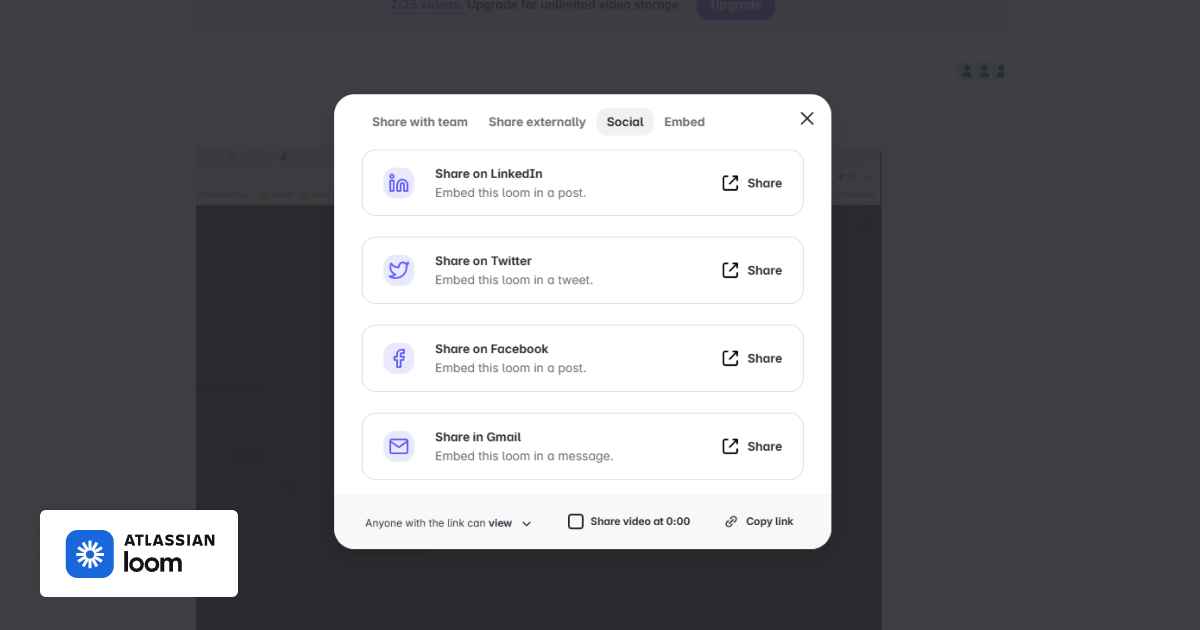
Task: Enable Share video at 0:00 checkbox
Action: pyautogui.click(x=576, y=521)
